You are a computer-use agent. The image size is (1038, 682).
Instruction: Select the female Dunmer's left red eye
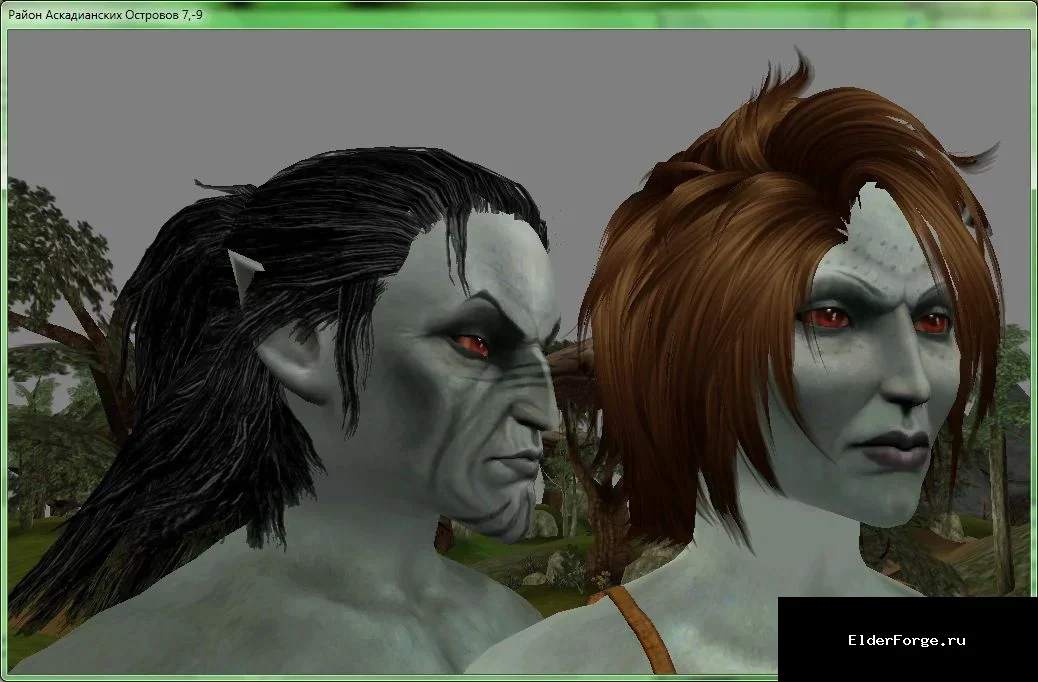(827, 318)
